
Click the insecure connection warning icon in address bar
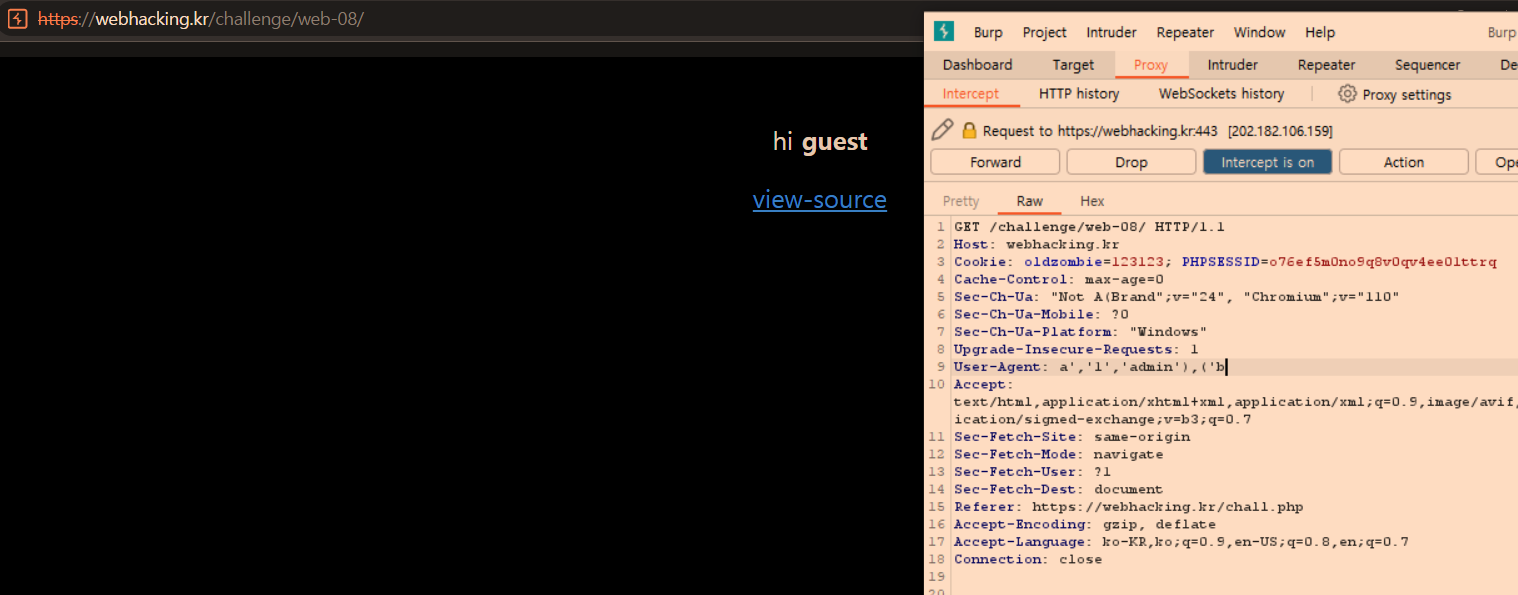tap(17, 19)
